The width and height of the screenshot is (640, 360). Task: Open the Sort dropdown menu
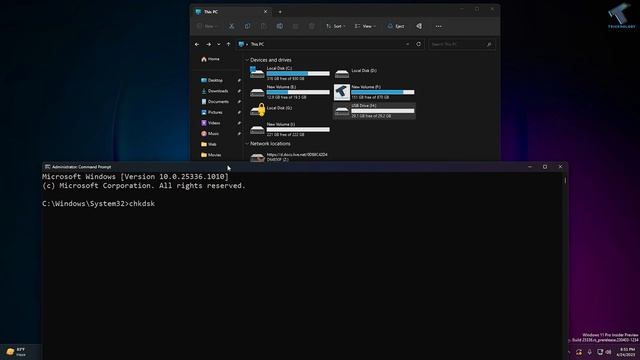click(x=336, y=26)
